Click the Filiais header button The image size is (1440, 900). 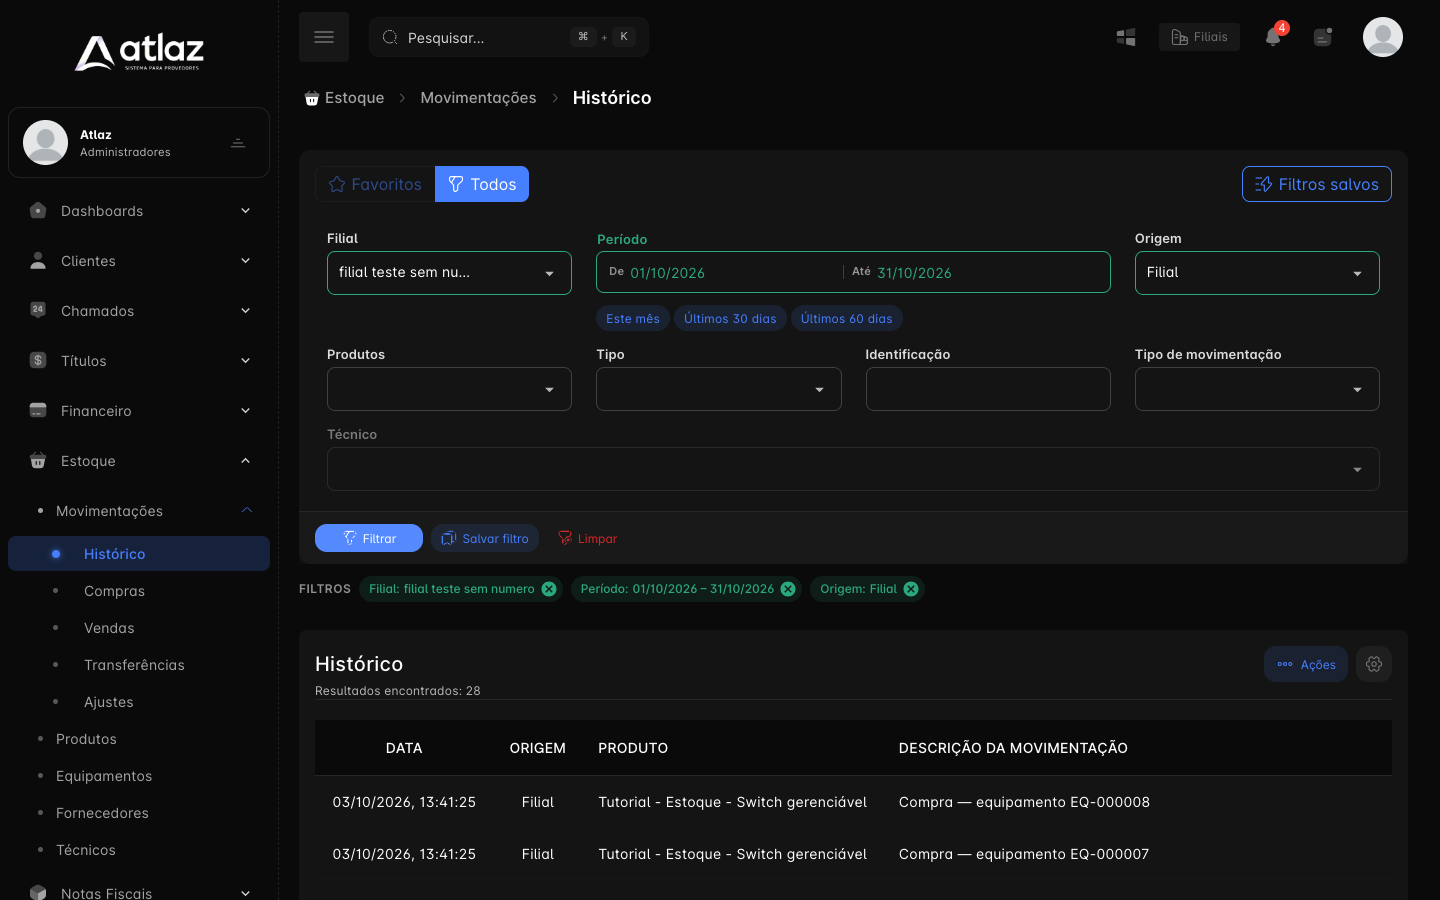[1199, 37]
